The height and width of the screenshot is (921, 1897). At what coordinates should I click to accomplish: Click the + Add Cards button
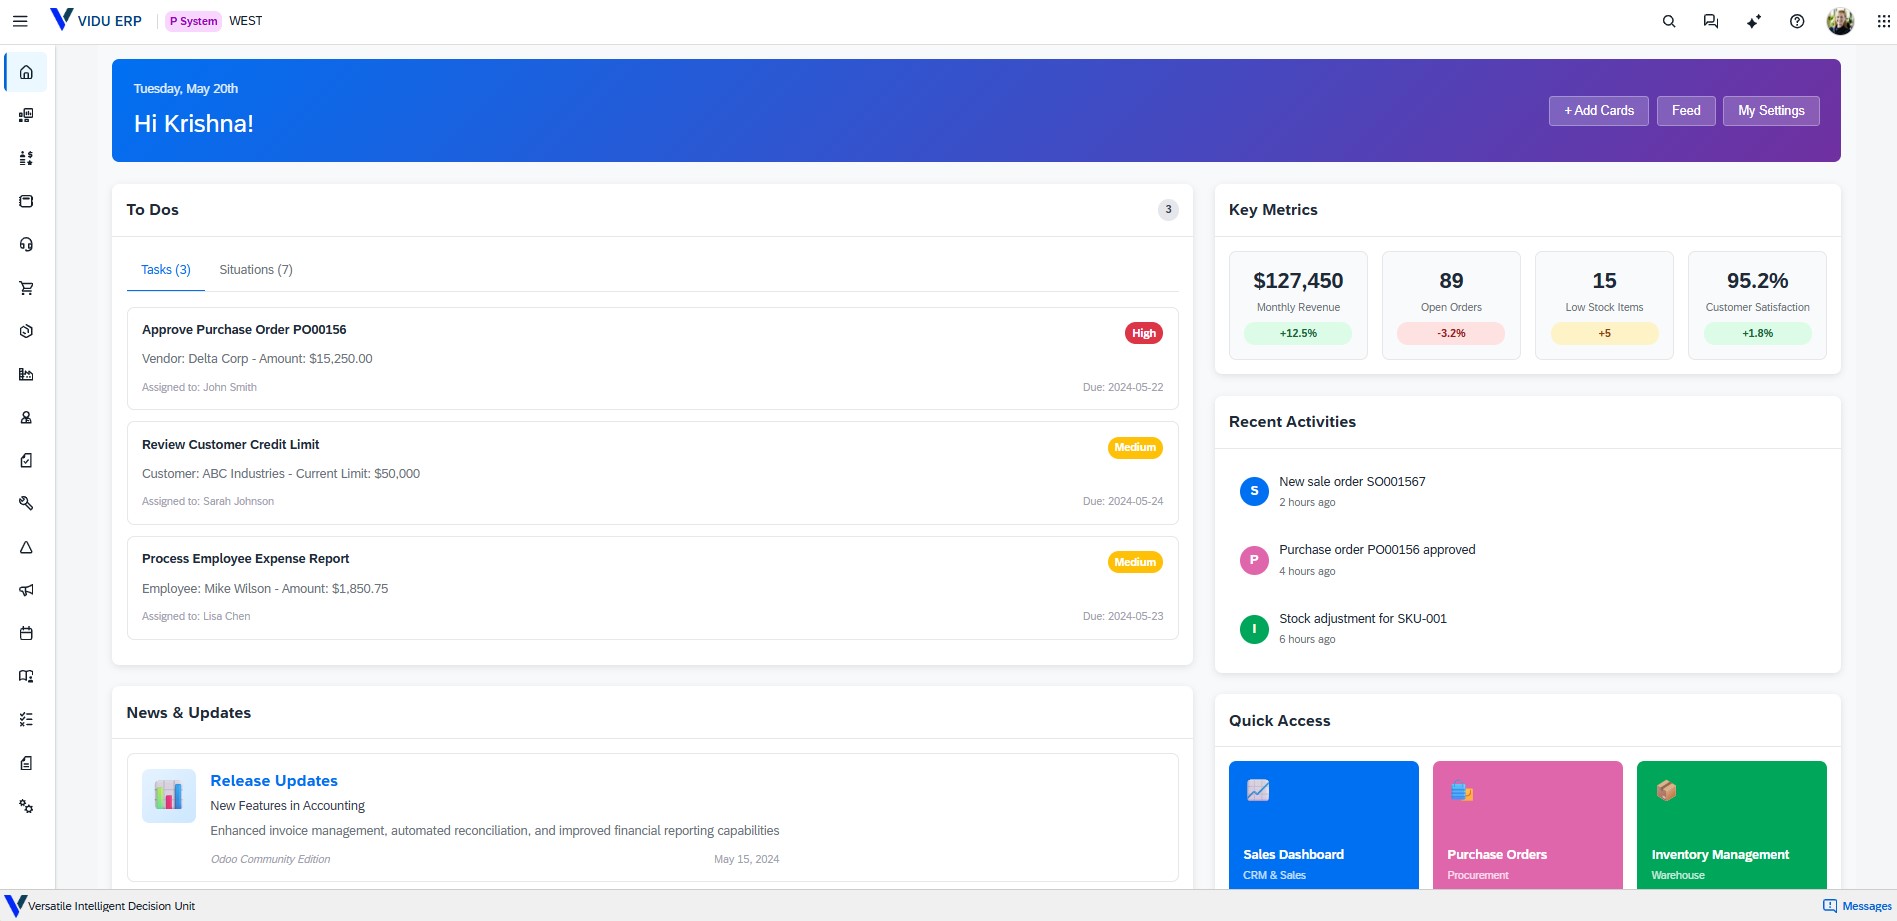point(1598,111)
